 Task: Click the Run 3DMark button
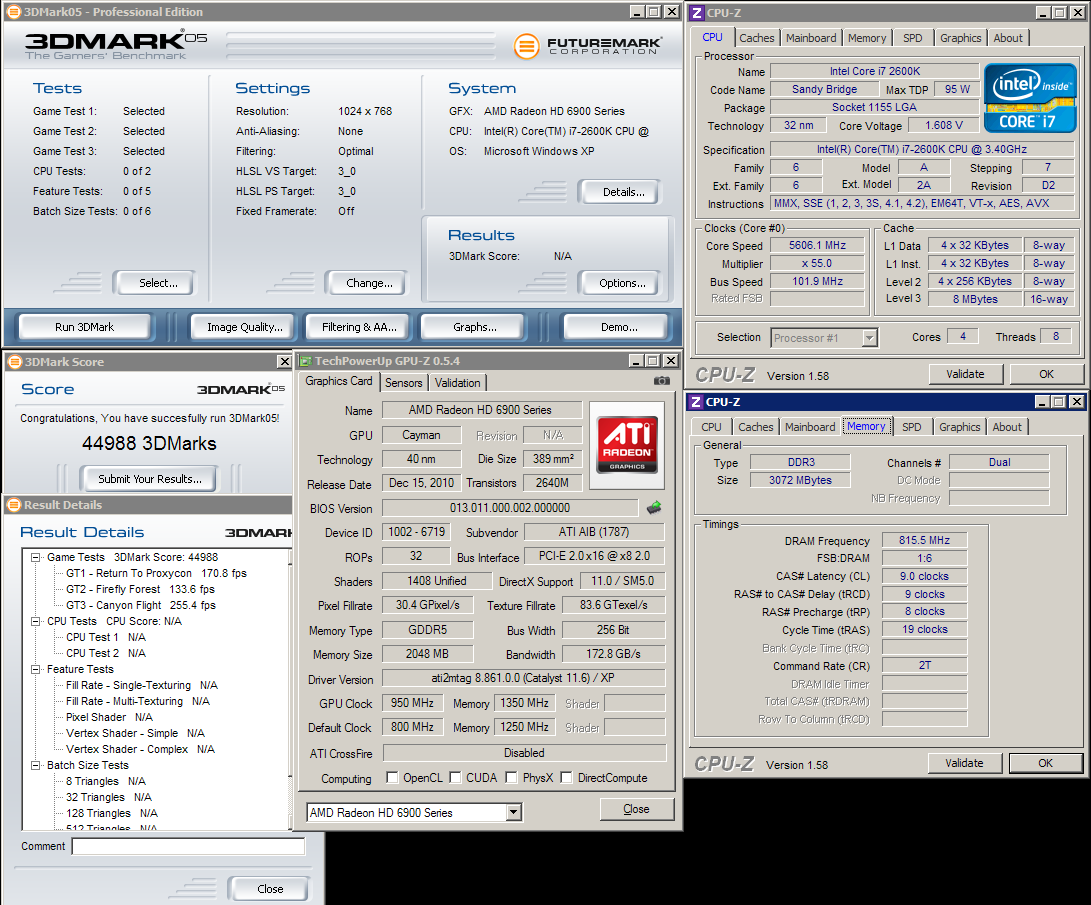(84, 327)
